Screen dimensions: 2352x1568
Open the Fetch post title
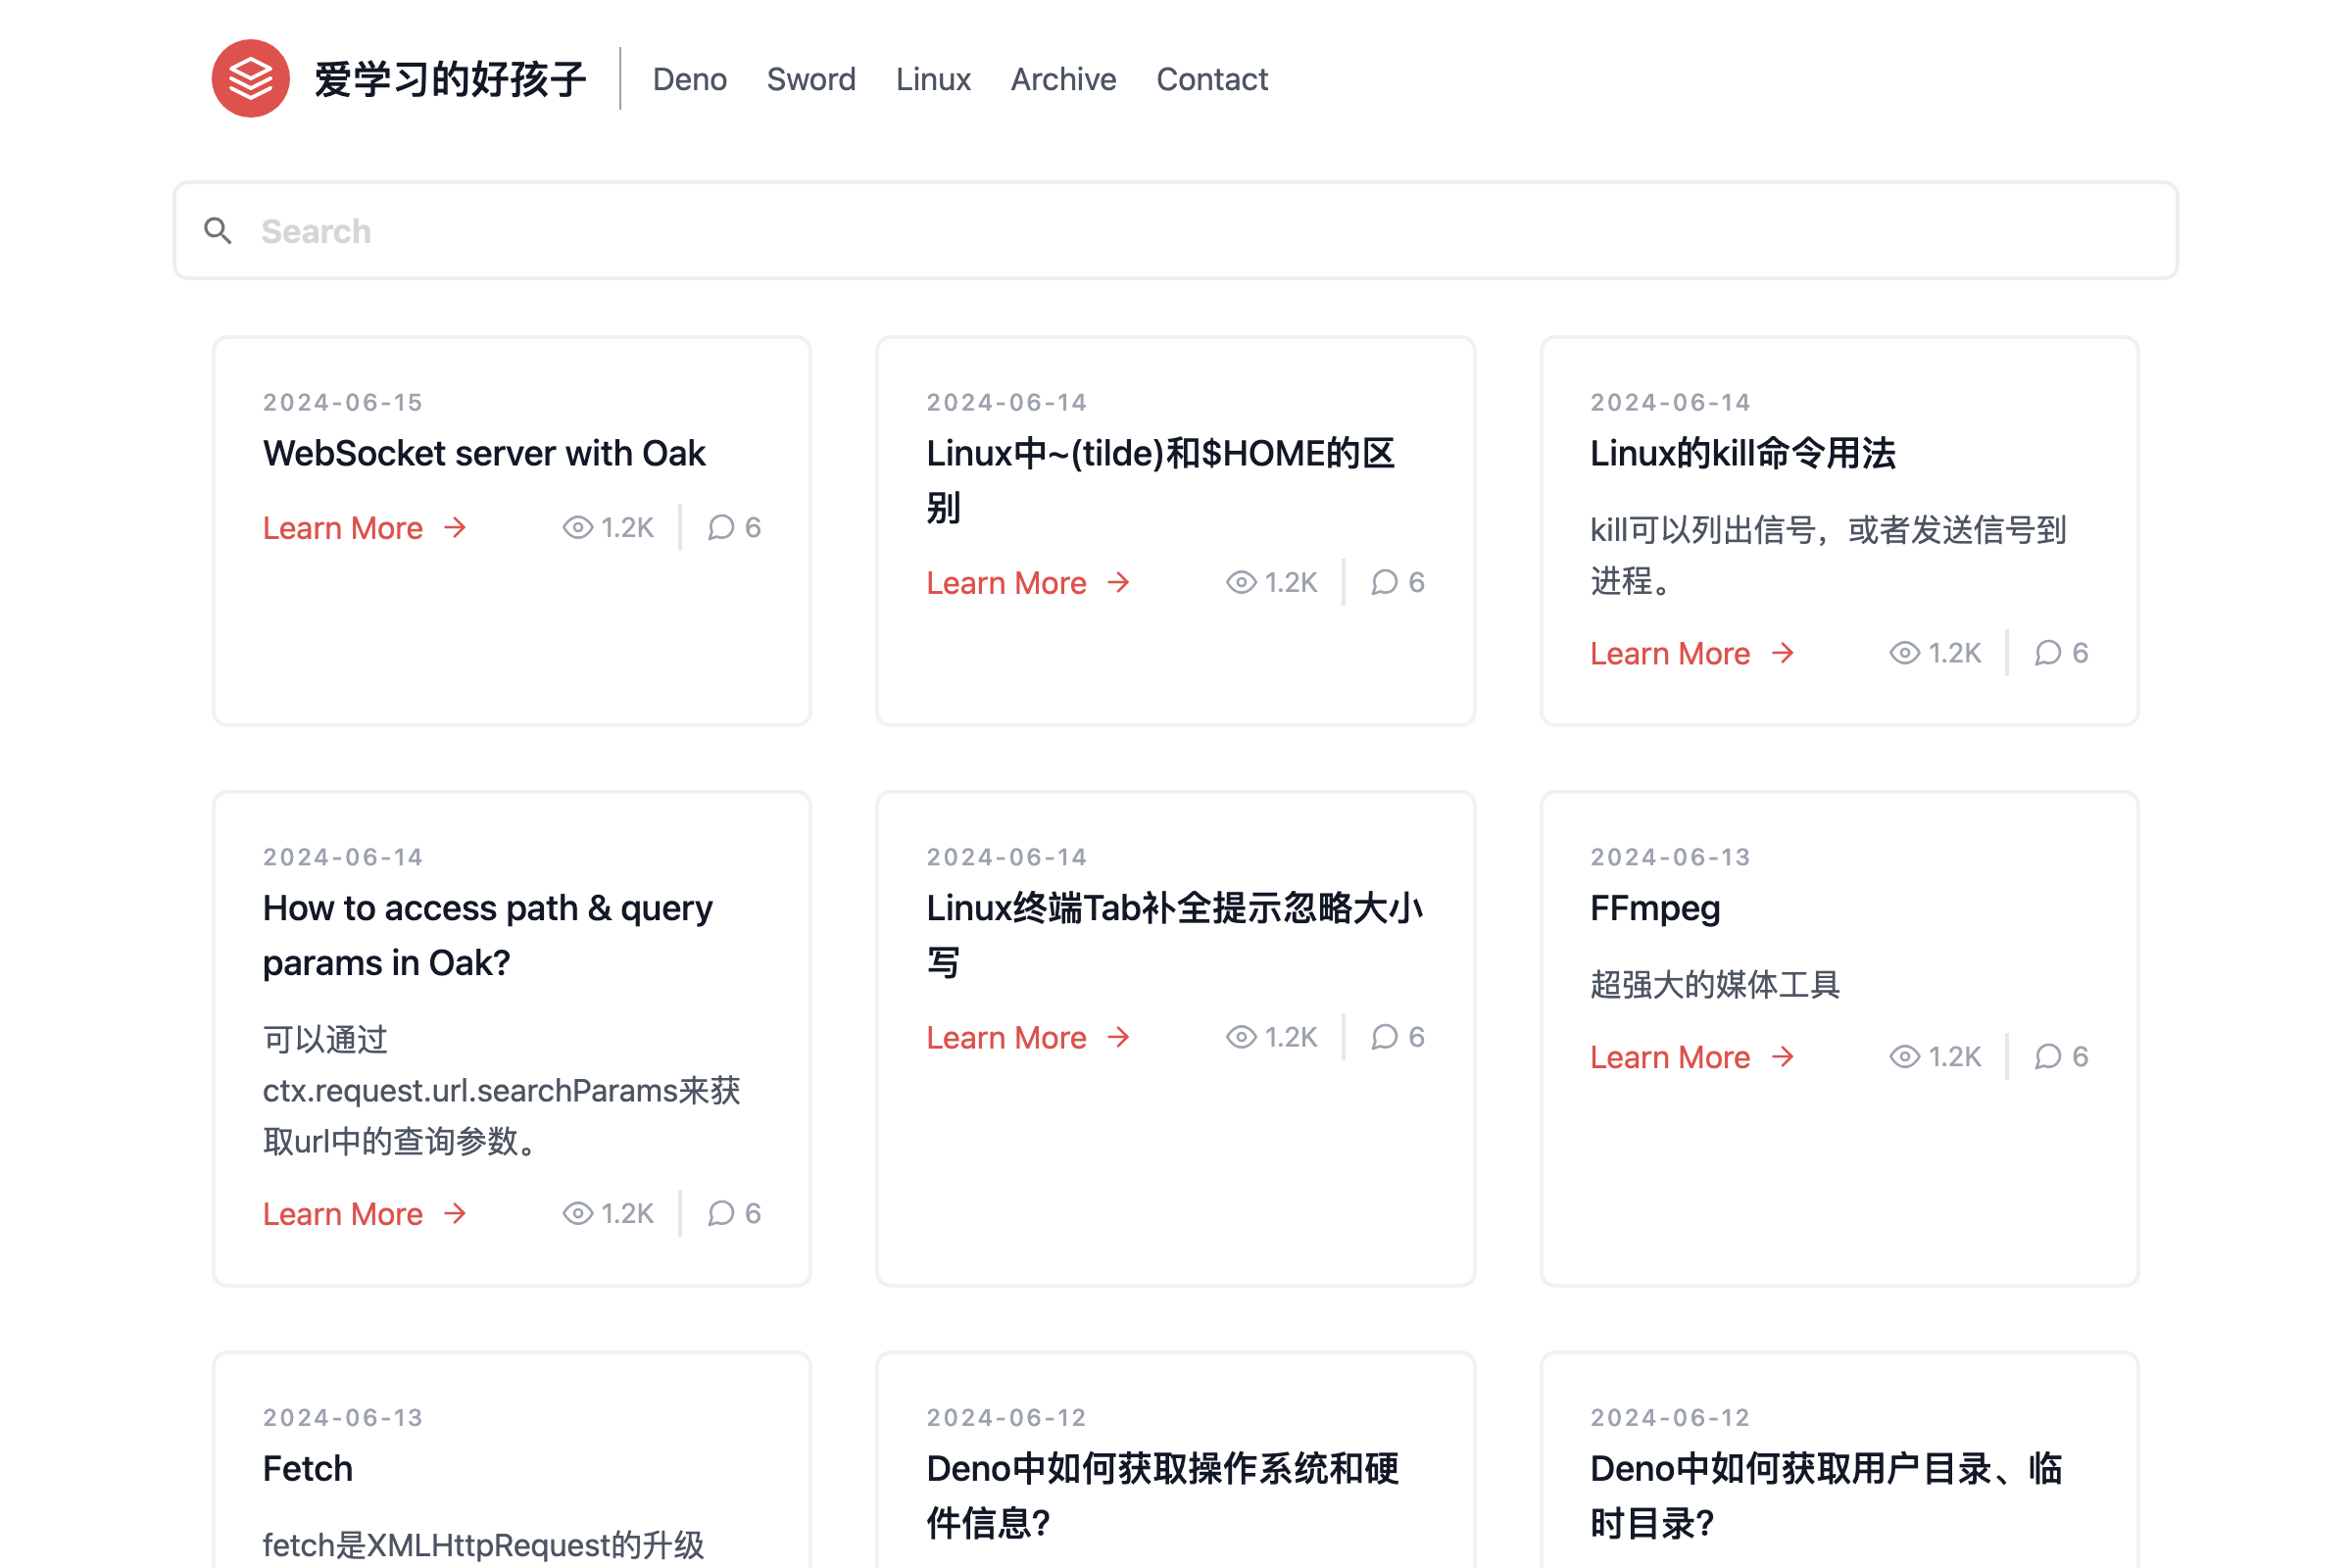pos(308,1468)
